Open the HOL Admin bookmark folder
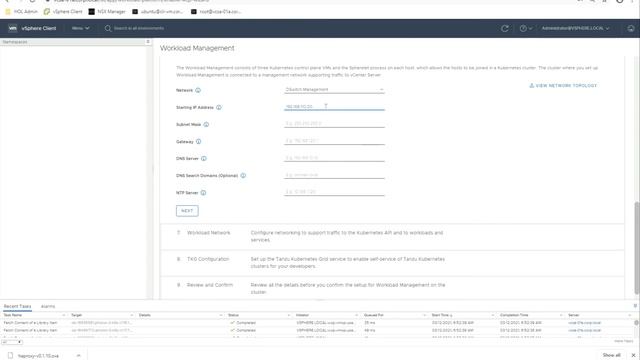Viewport: 640px width, 360px height. [x=21, y=12]
